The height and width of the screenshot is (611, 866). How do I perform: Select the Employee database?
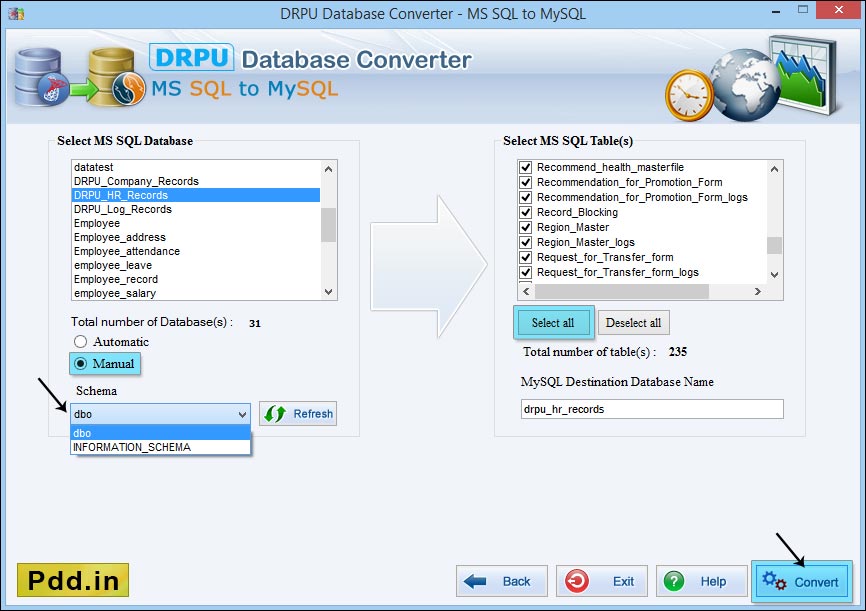coord(196,223)
